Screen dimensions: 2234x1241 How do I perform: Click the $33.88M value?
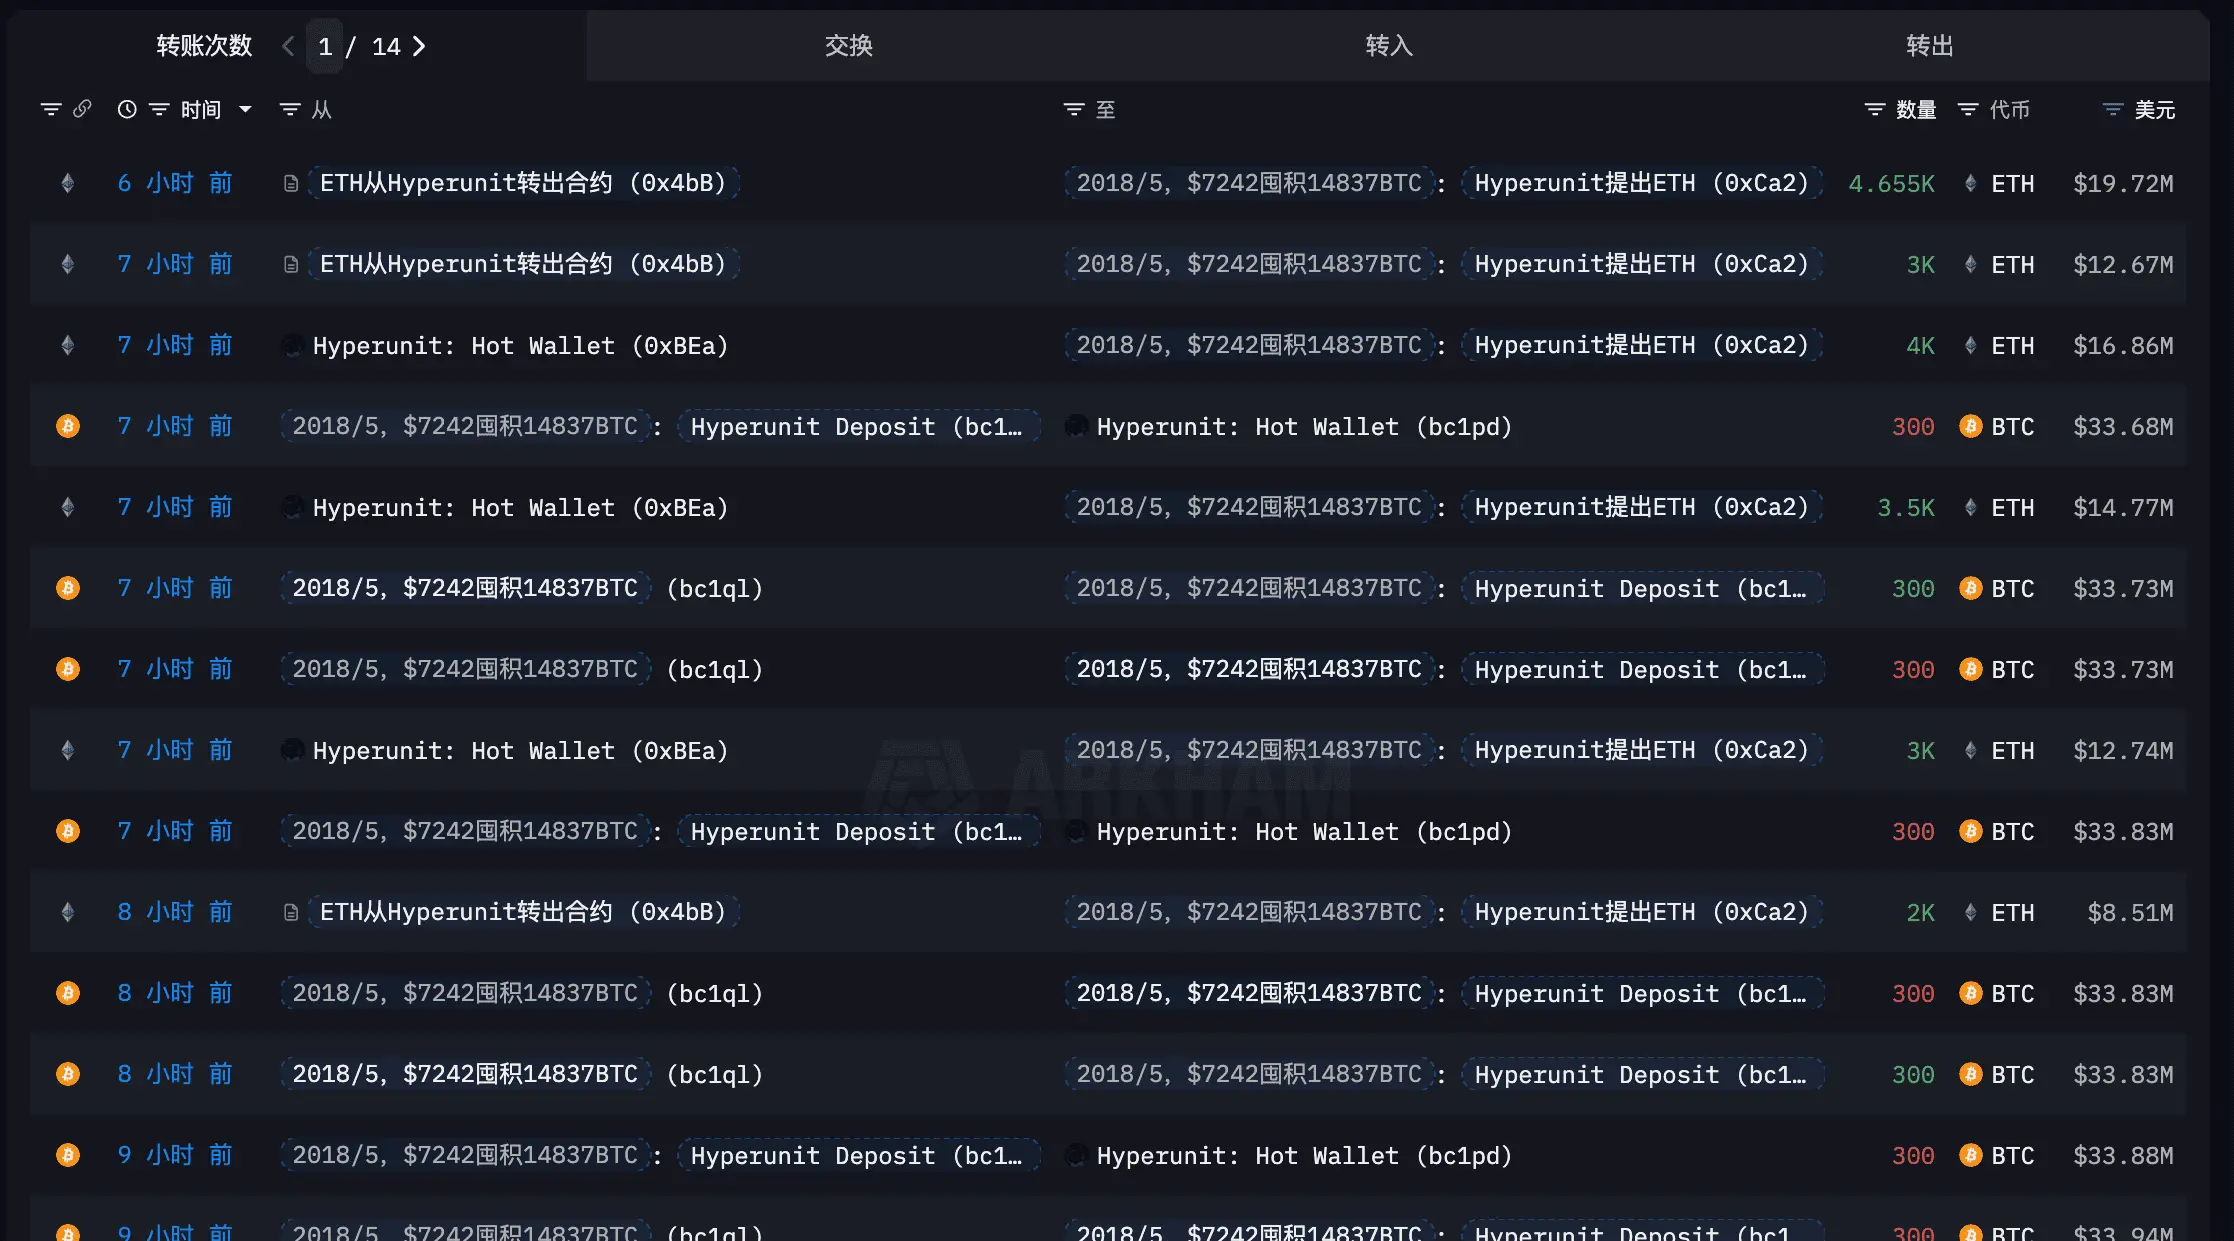coord(2123,1156)
